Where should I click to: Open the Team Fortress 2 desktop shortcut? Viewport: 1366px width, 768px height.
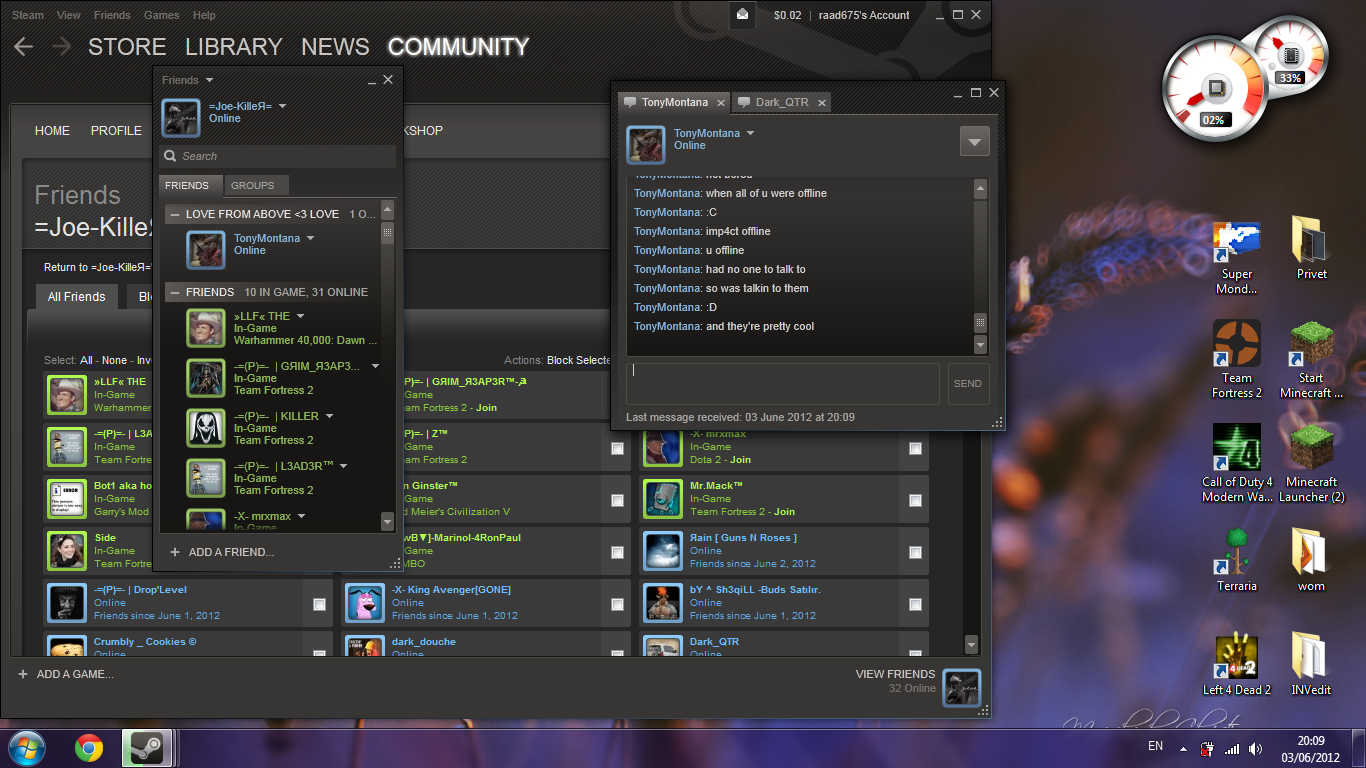pos(1237,360)
